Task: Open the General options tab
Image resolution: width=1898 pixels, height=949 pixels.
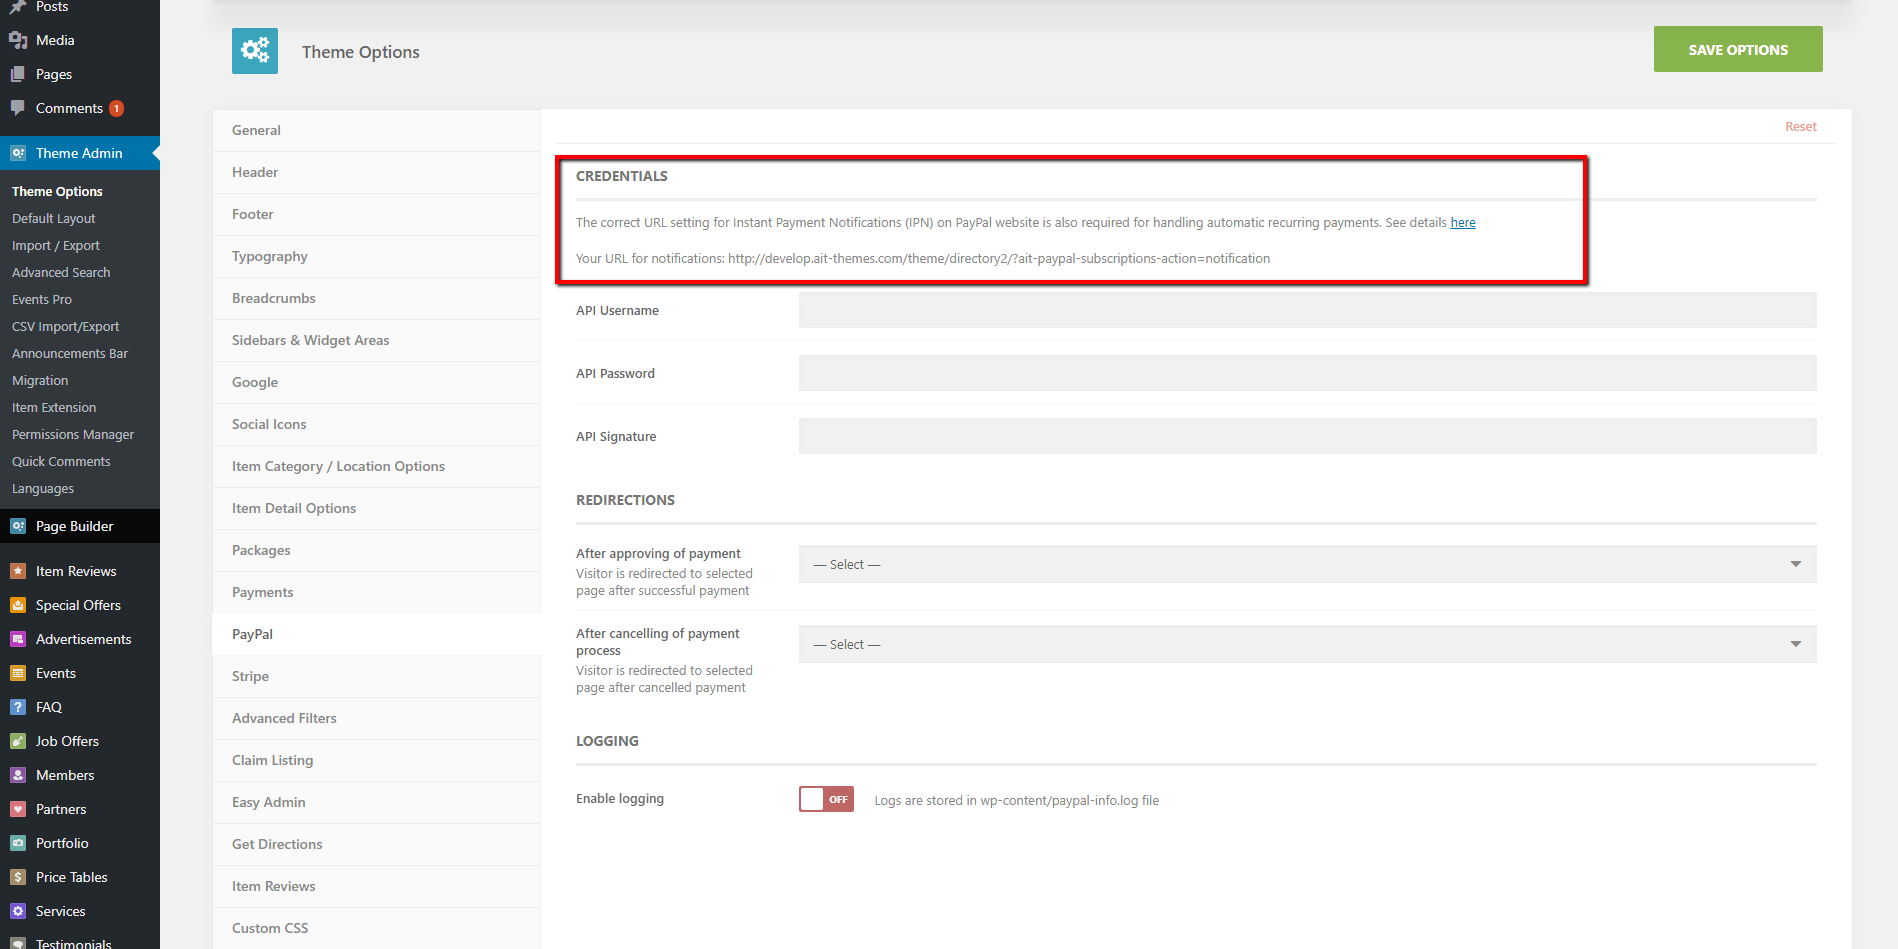Action: point(376,130)
